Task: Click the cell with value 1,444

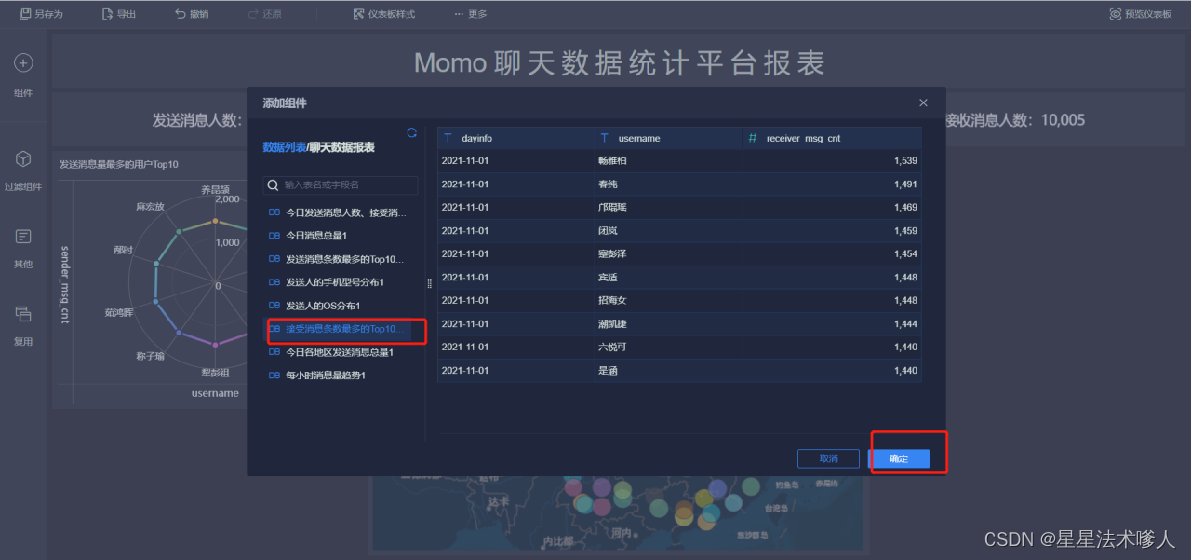Action: pyautogui.click(x=832, y=324)
